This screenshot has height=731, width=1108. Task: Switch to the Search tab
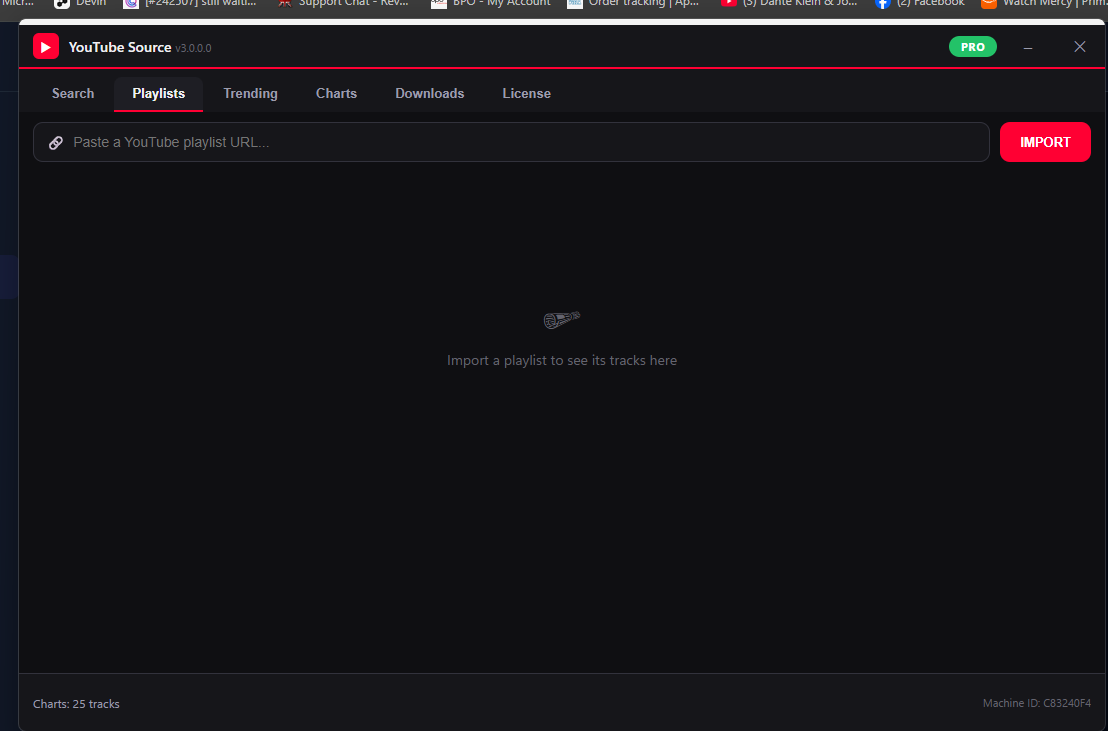tap(73, 93)
